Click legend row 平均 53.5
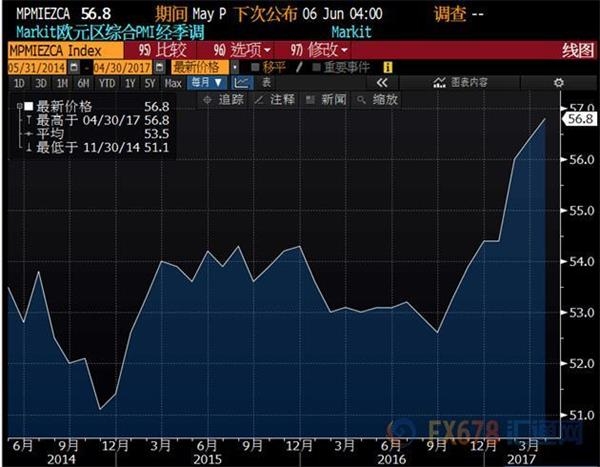This screenshot has height=467, width=600. click(x=98, y=134)
